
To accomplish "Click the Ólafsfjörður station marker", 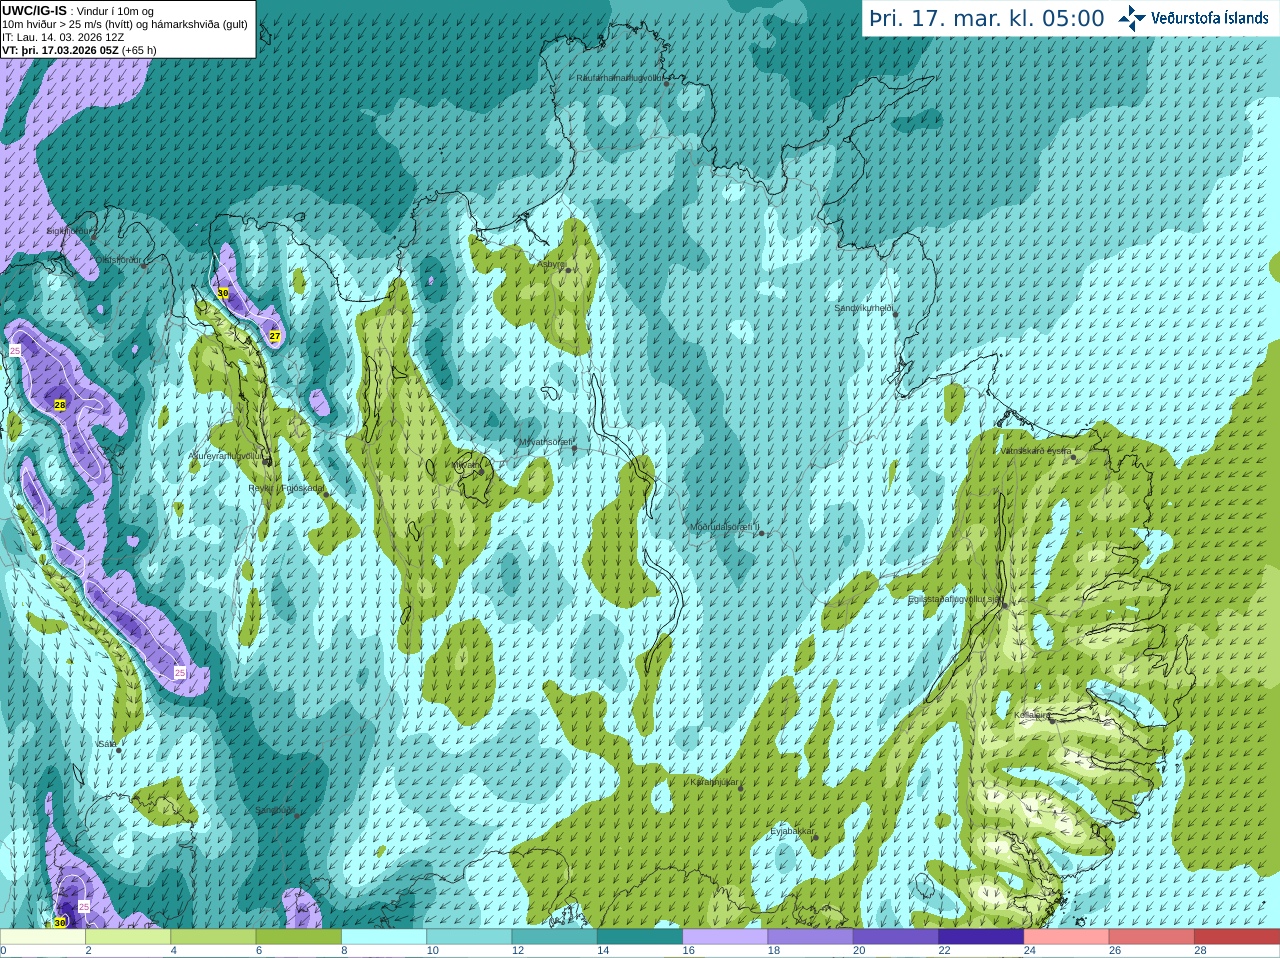I will (144, 266).
